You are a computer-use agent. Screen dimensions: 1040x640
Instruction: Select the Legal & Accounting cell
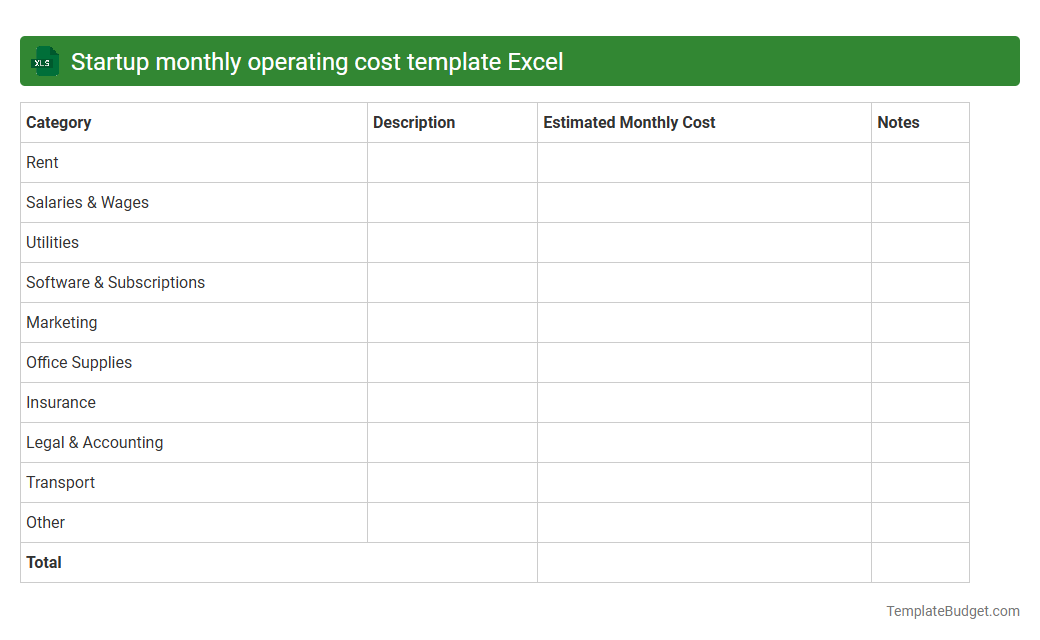click(95, 442)
